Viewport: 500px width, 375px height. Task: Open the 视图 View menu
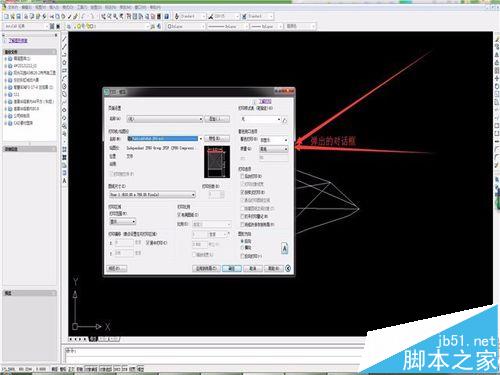[40, 7]
